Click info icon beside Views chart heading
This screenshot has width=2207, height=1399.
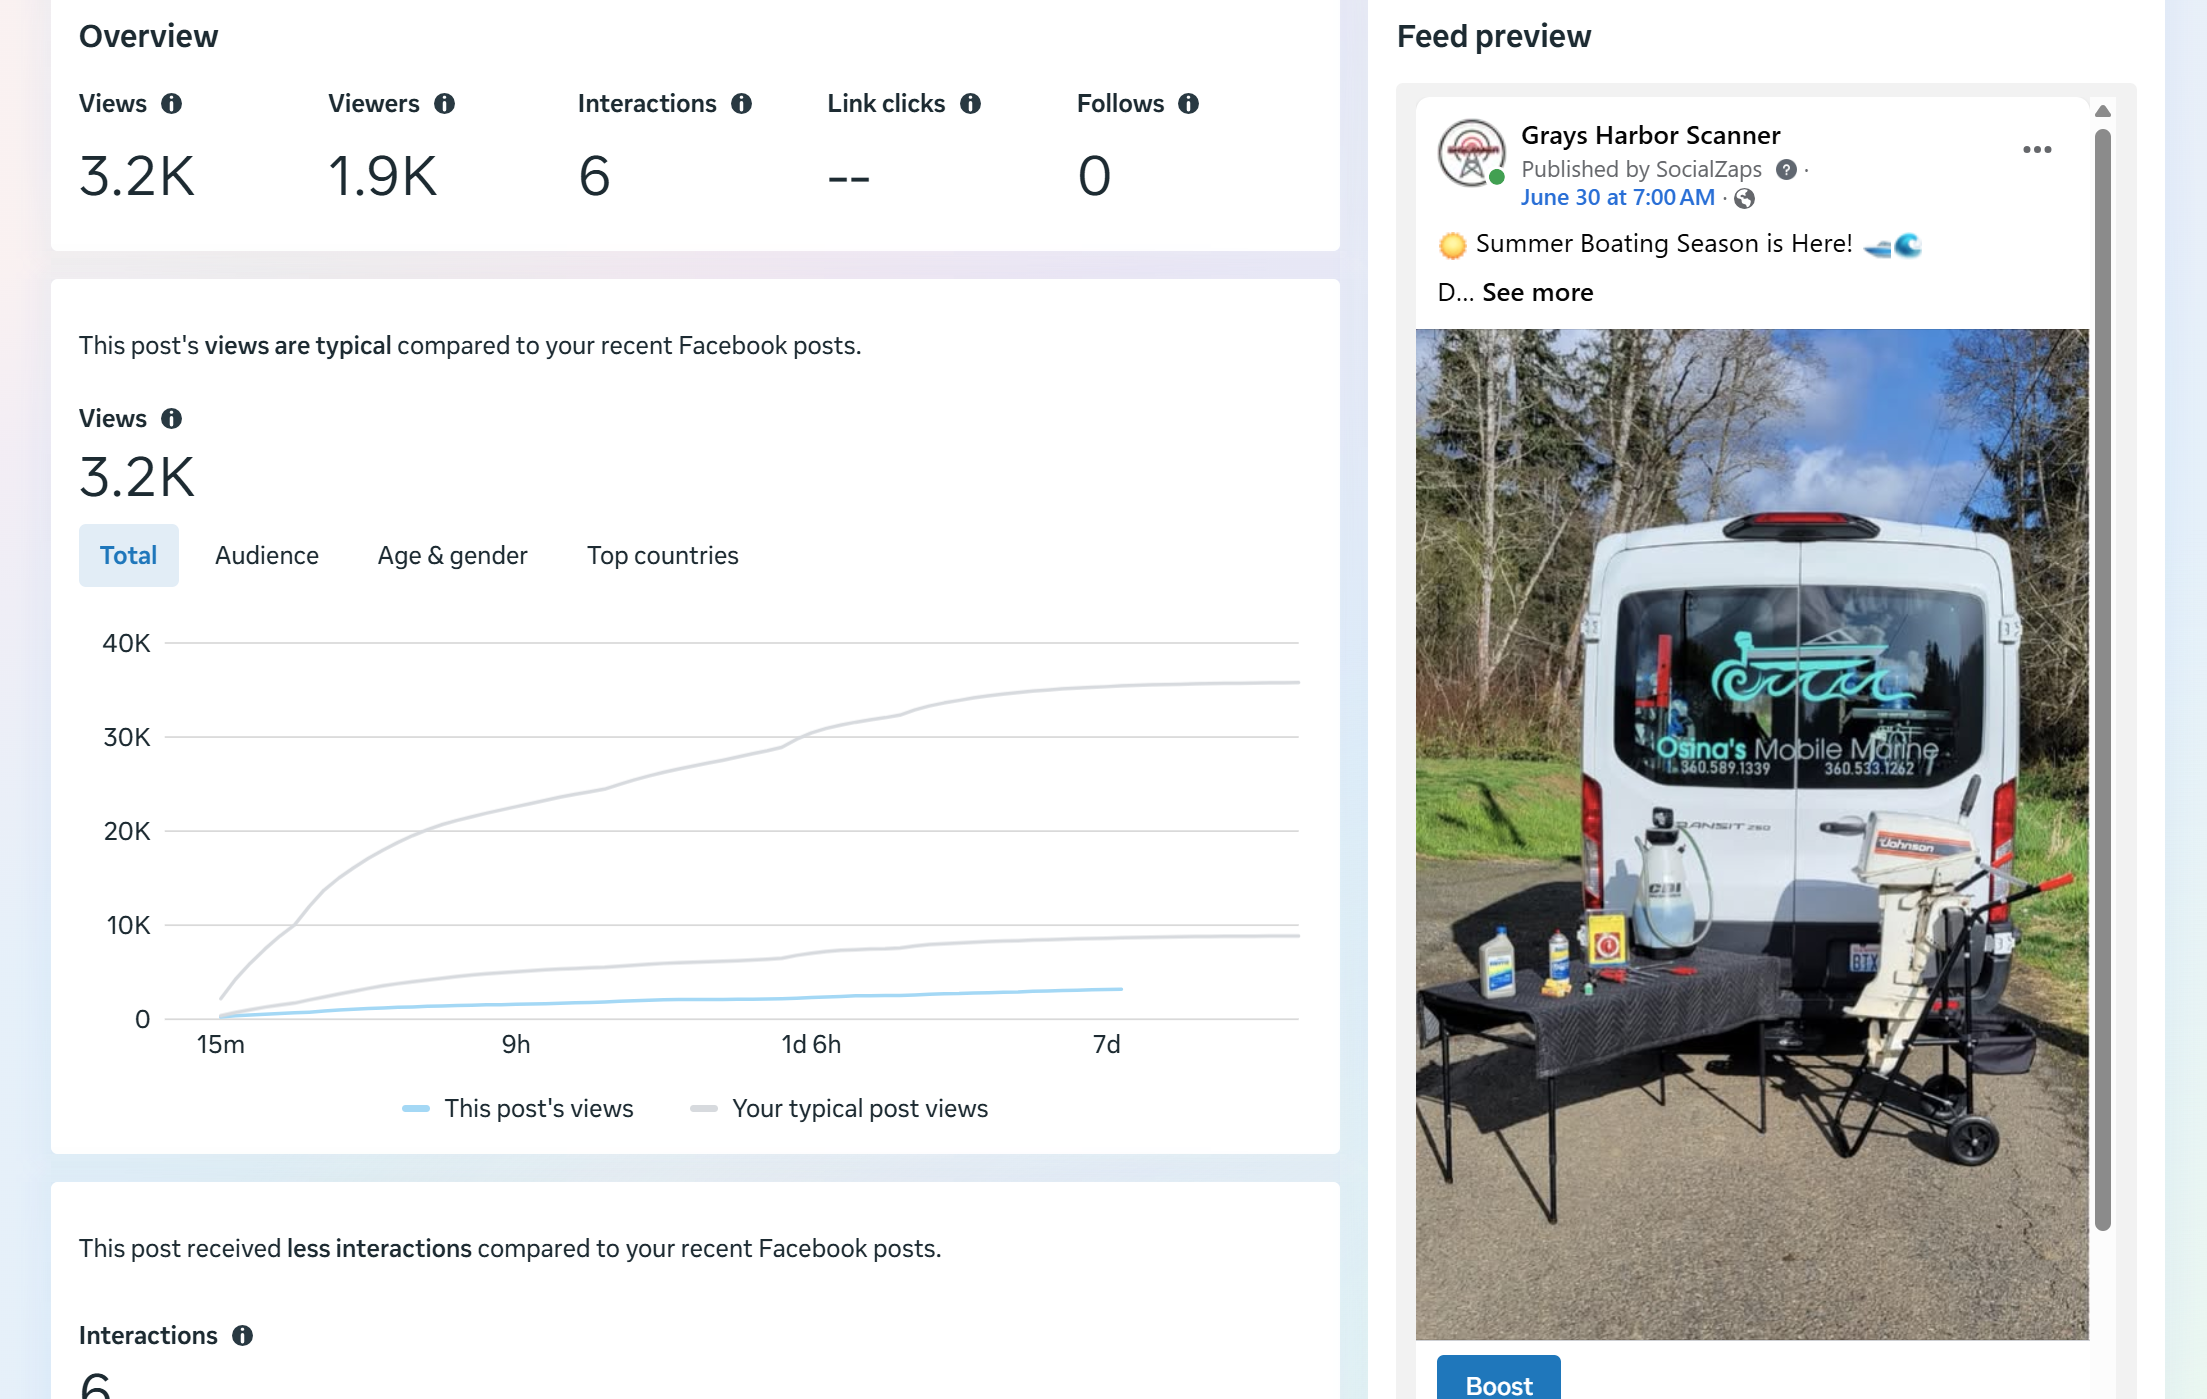click(x=172, y=419)
